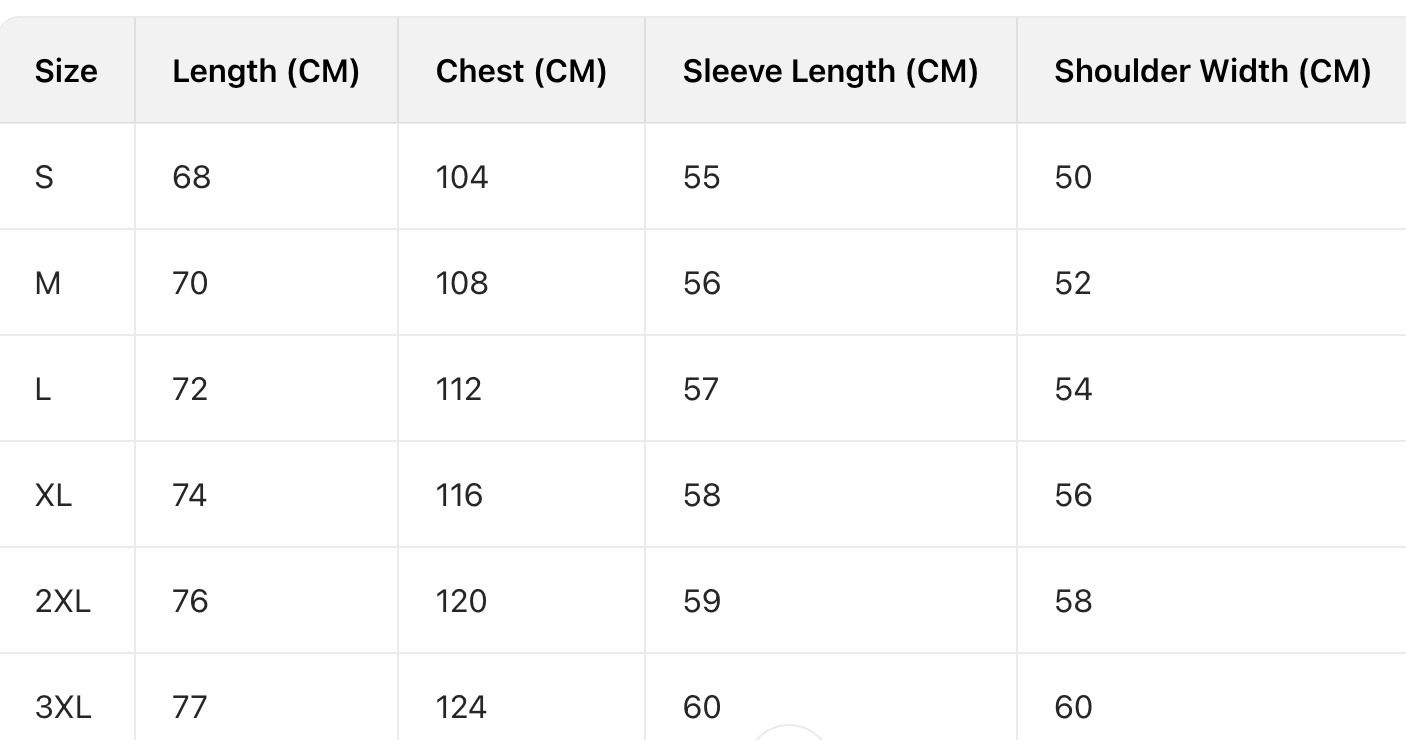The width and height of the screenshot is (1406, 740).
Task: Select the Length (CM) column header
Action: tap(265, 71)
